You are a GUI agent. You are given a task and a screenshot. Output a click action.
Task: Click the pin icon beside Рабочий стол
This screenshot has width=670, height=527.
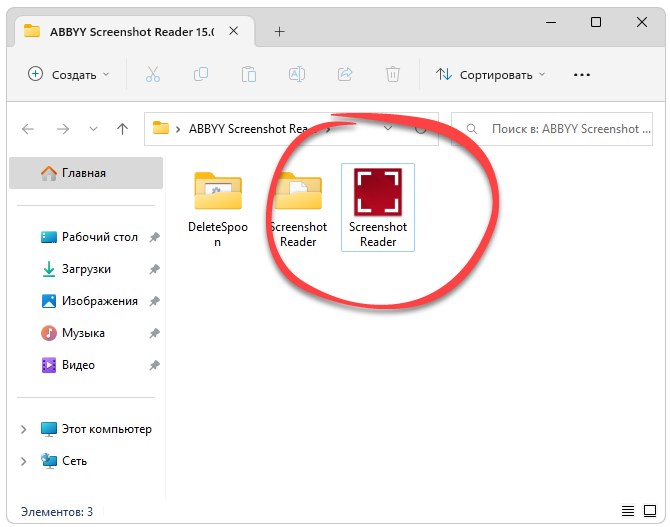click(x=154, y=237)
